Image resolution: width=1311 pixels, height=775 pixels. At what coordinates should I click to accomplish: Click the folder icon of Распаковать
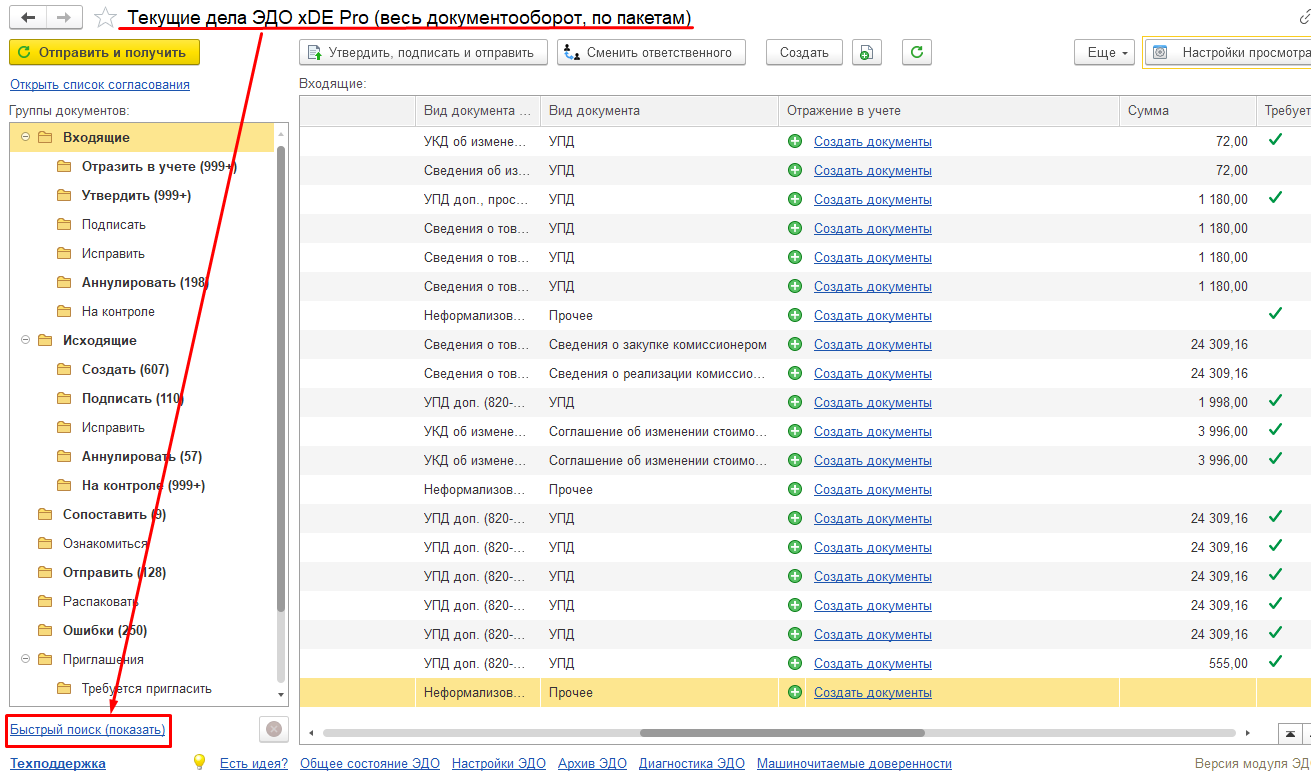[44, 601]
